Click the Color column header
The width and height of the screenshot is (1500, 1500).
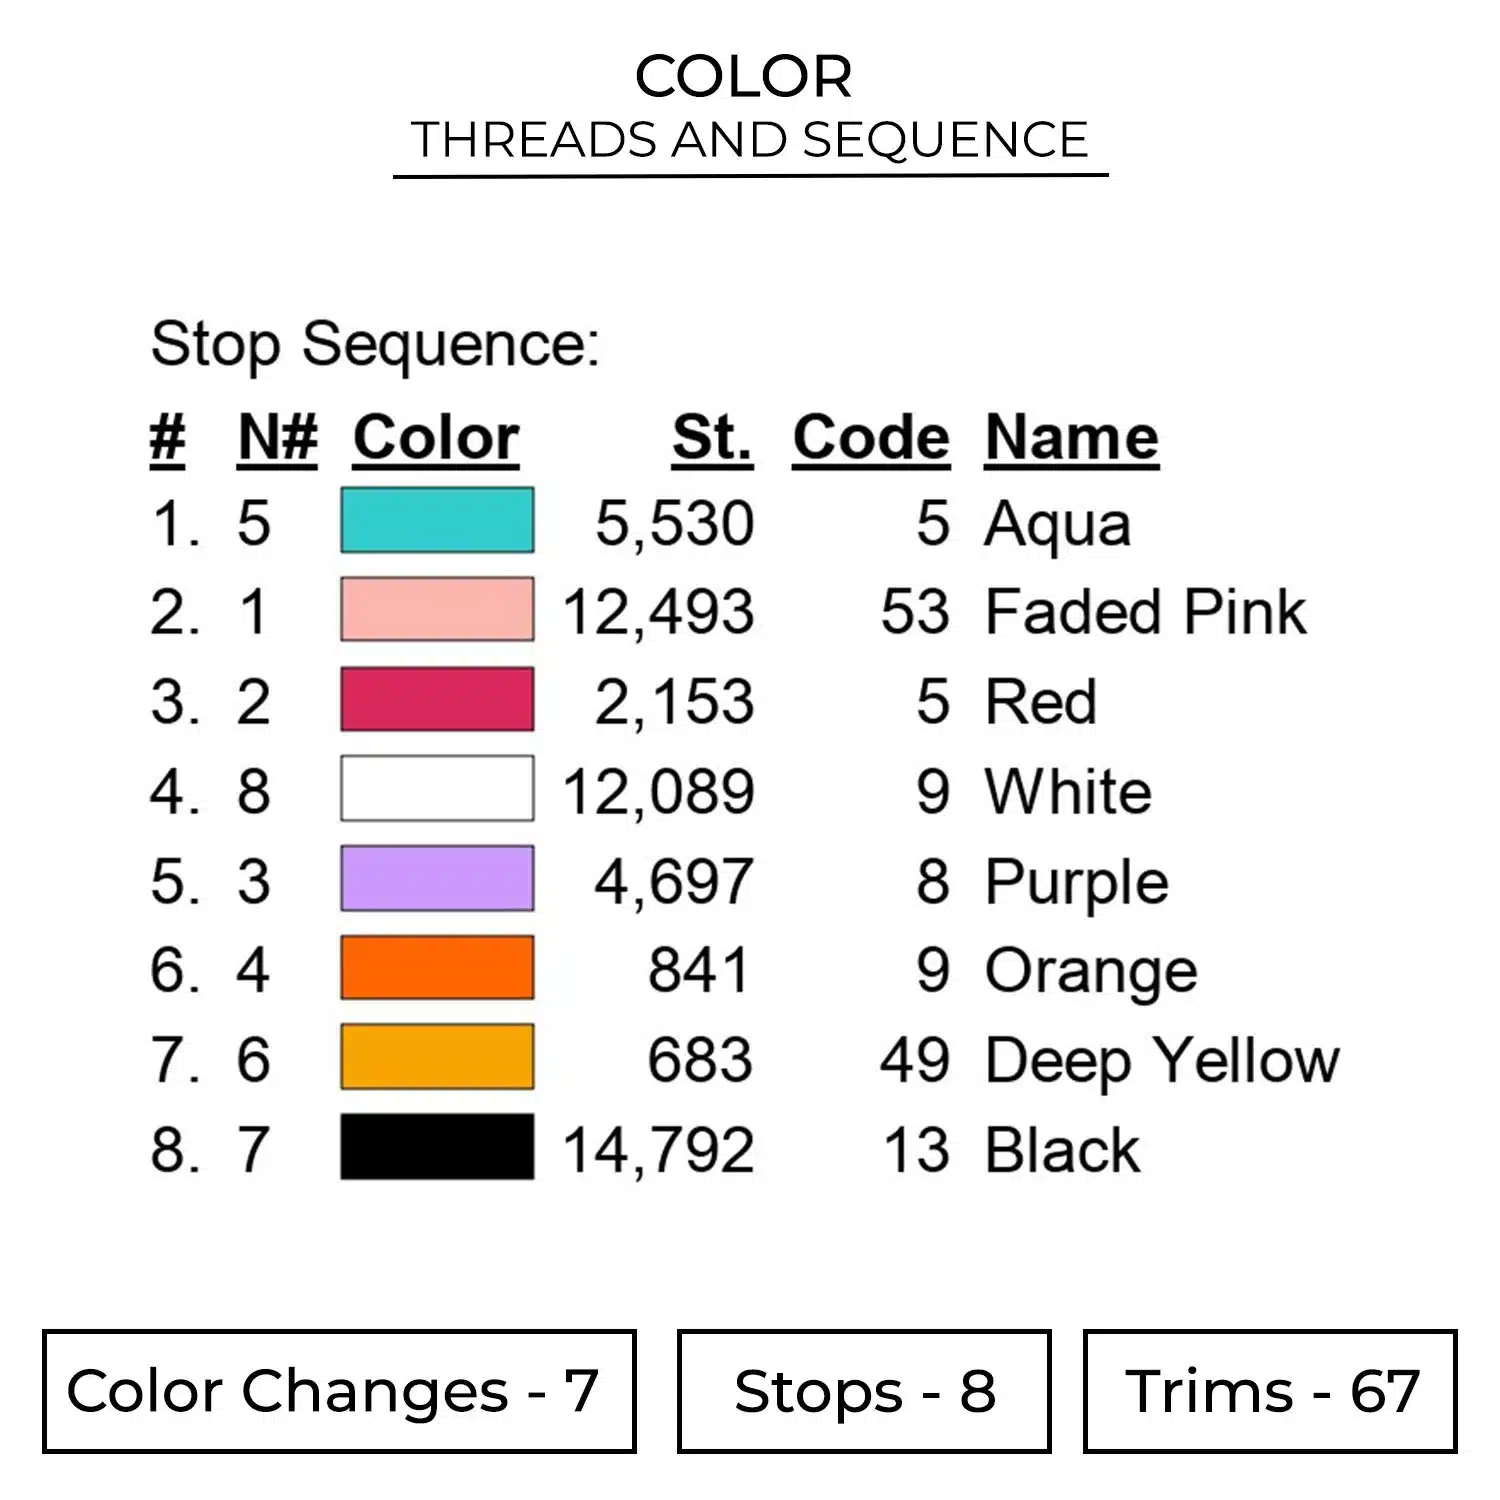pyautogui.click(x=436, y=438)
